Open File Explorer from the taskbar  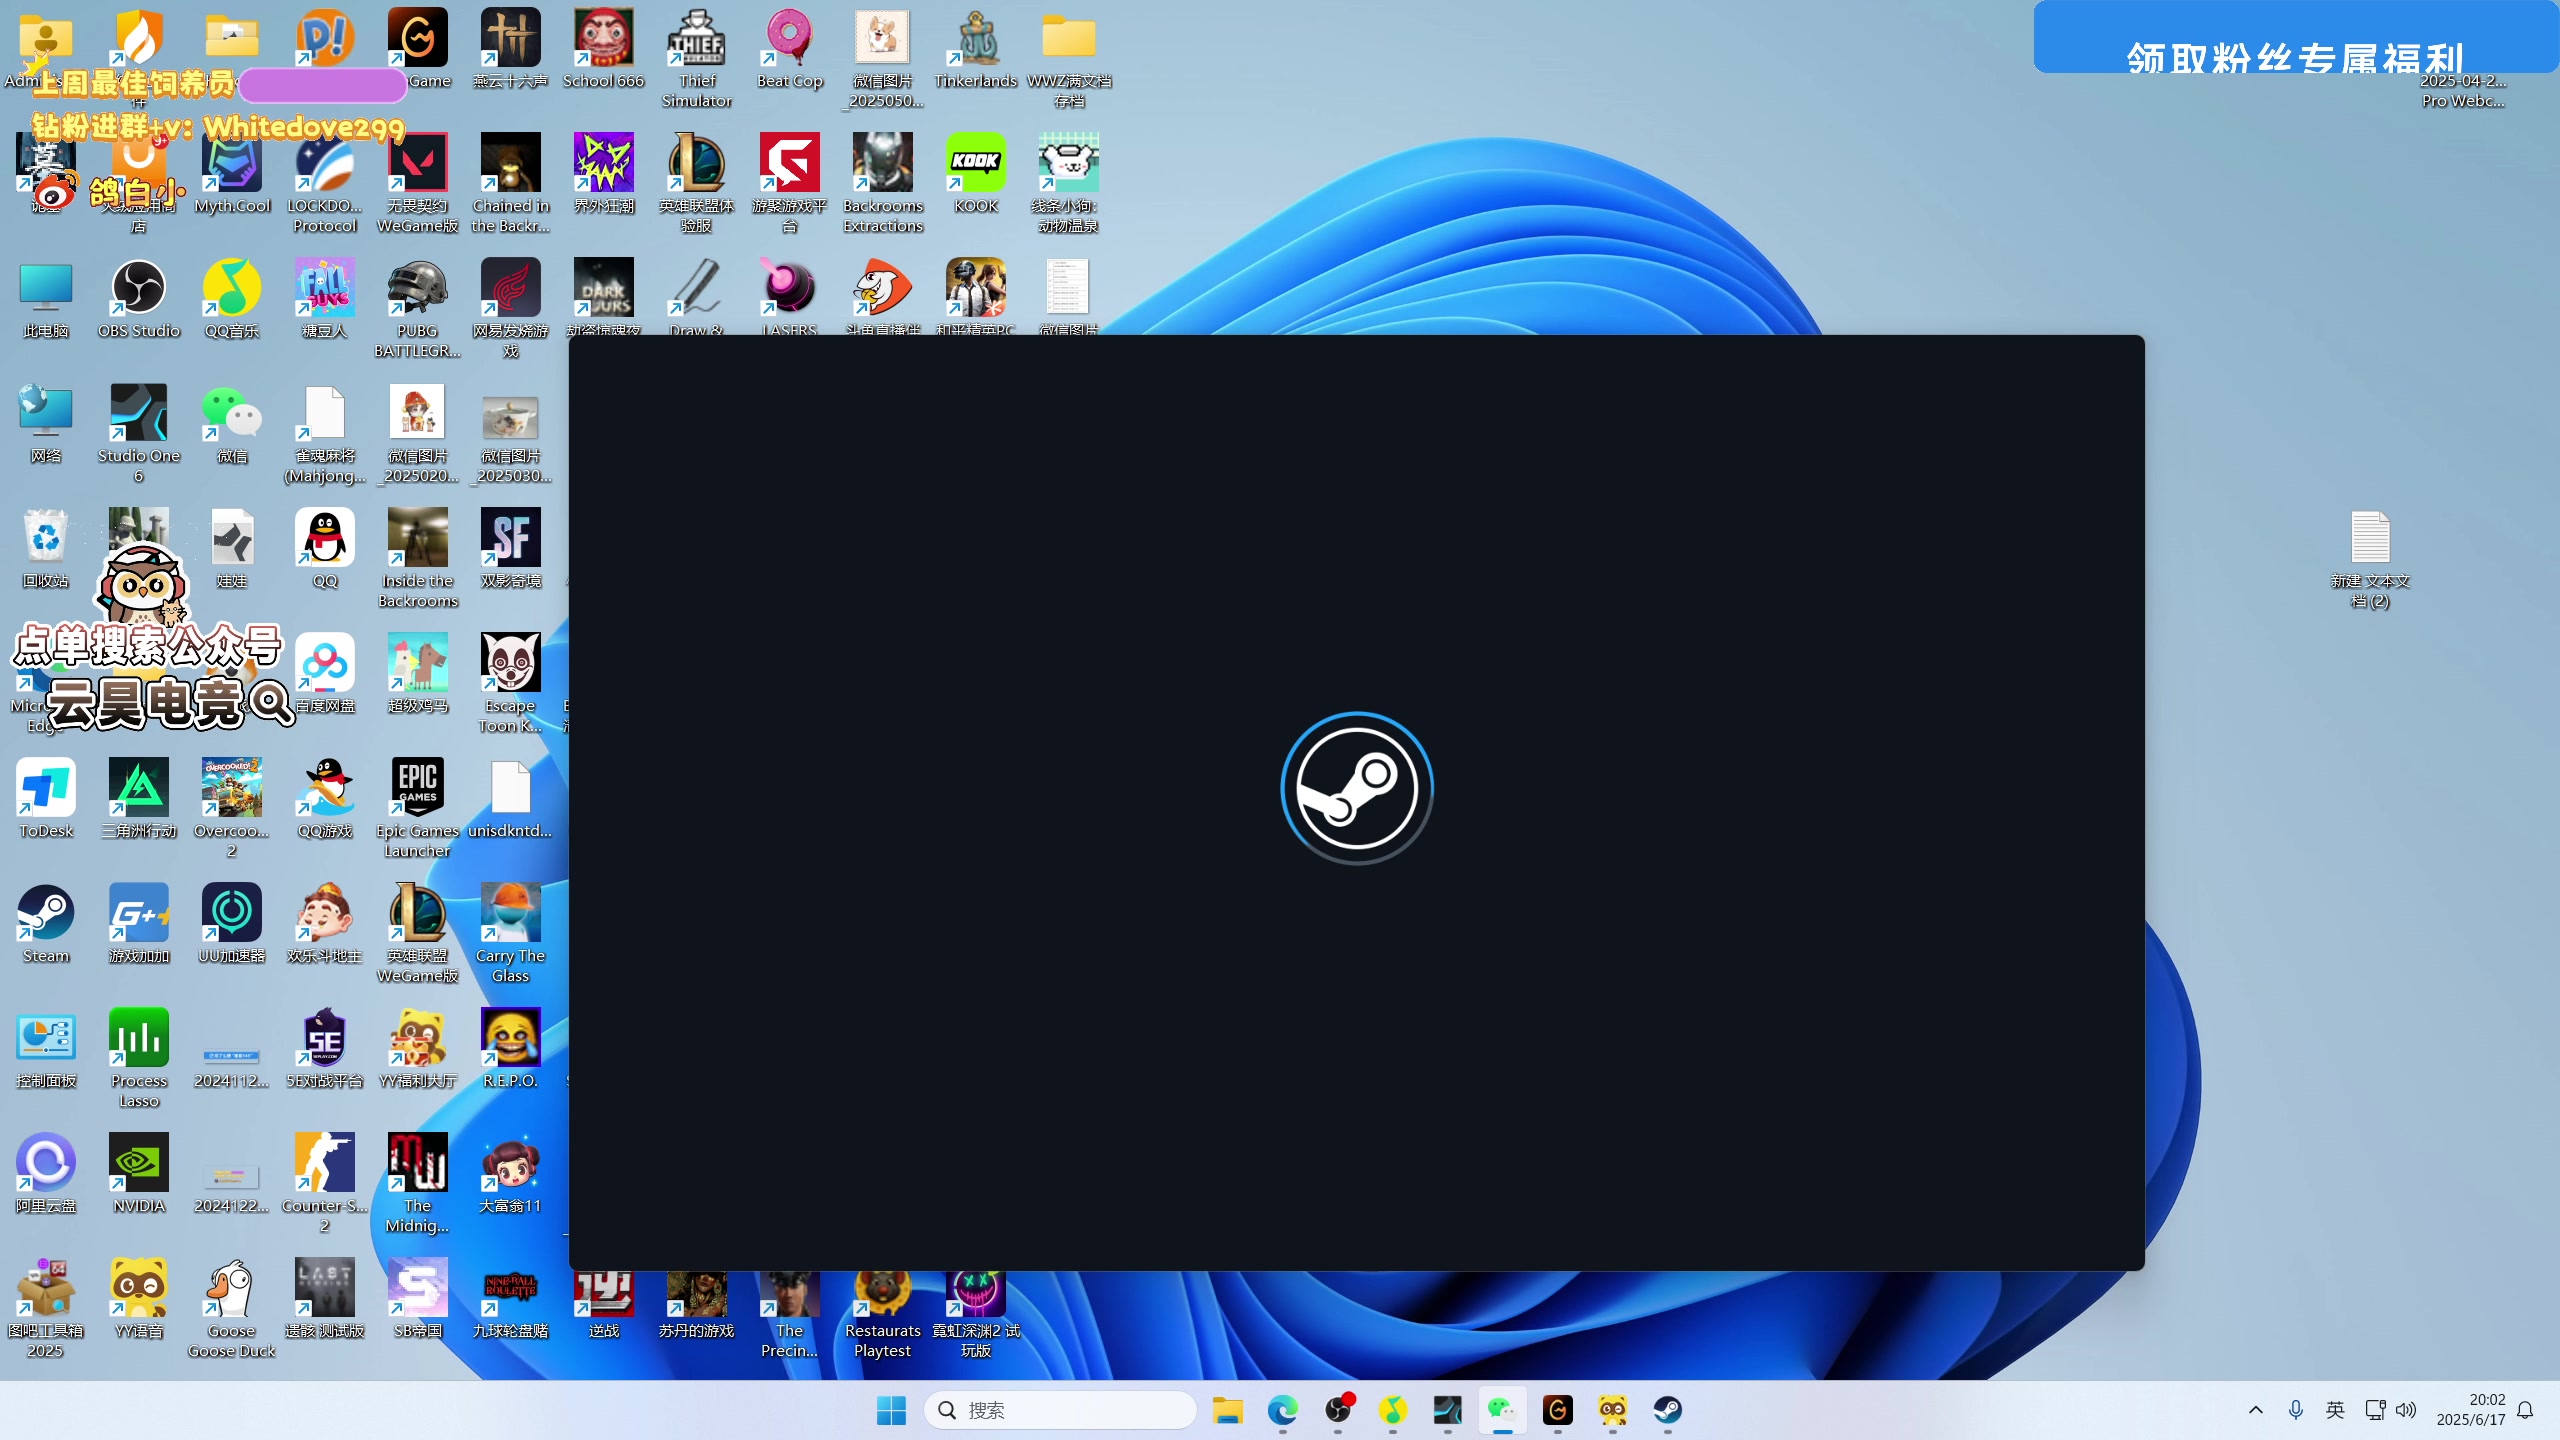pyautogui.click(x=1228, y=1410)
